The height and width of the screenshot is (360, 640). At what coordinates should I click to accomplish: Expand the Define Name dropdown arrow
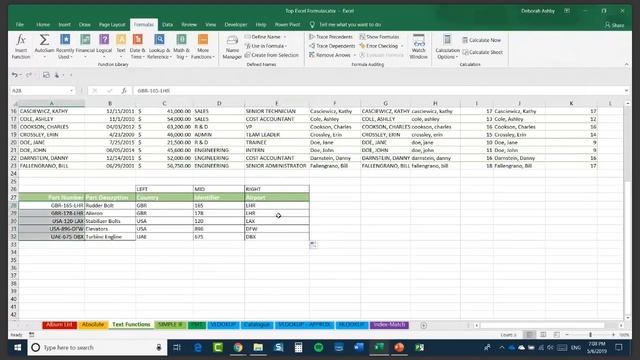click(x=284, y=37)
